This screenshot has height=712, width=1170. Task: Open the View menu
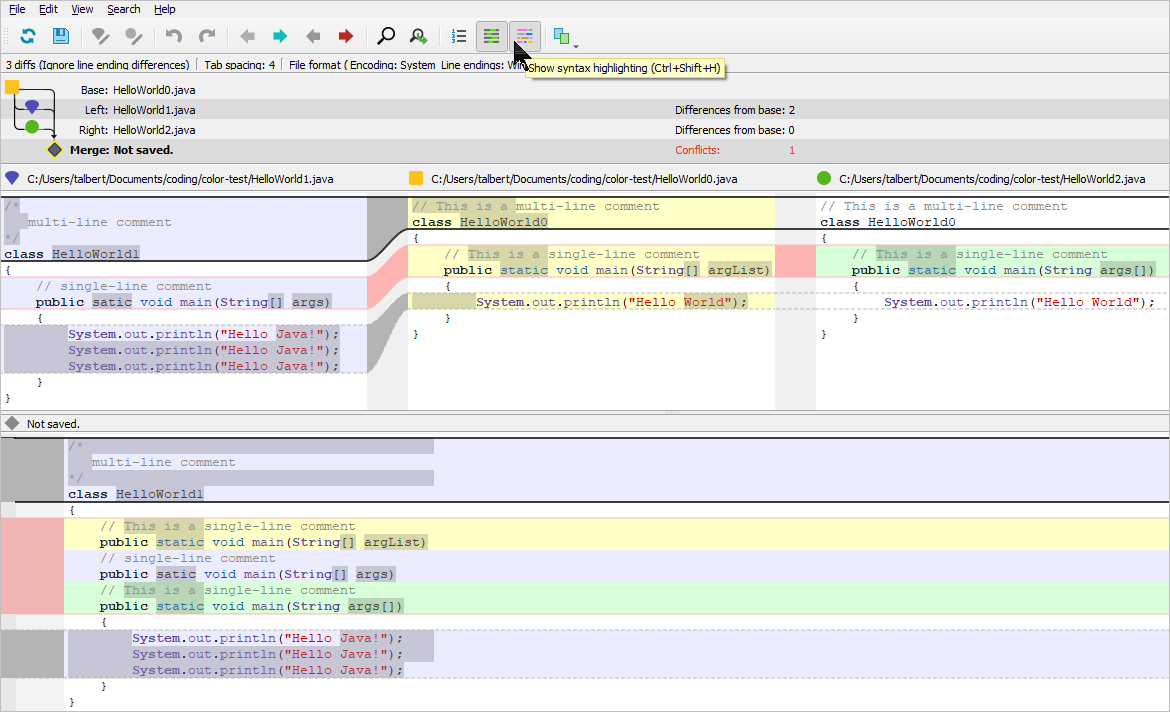pyautogui.click(x=82, y=9)
